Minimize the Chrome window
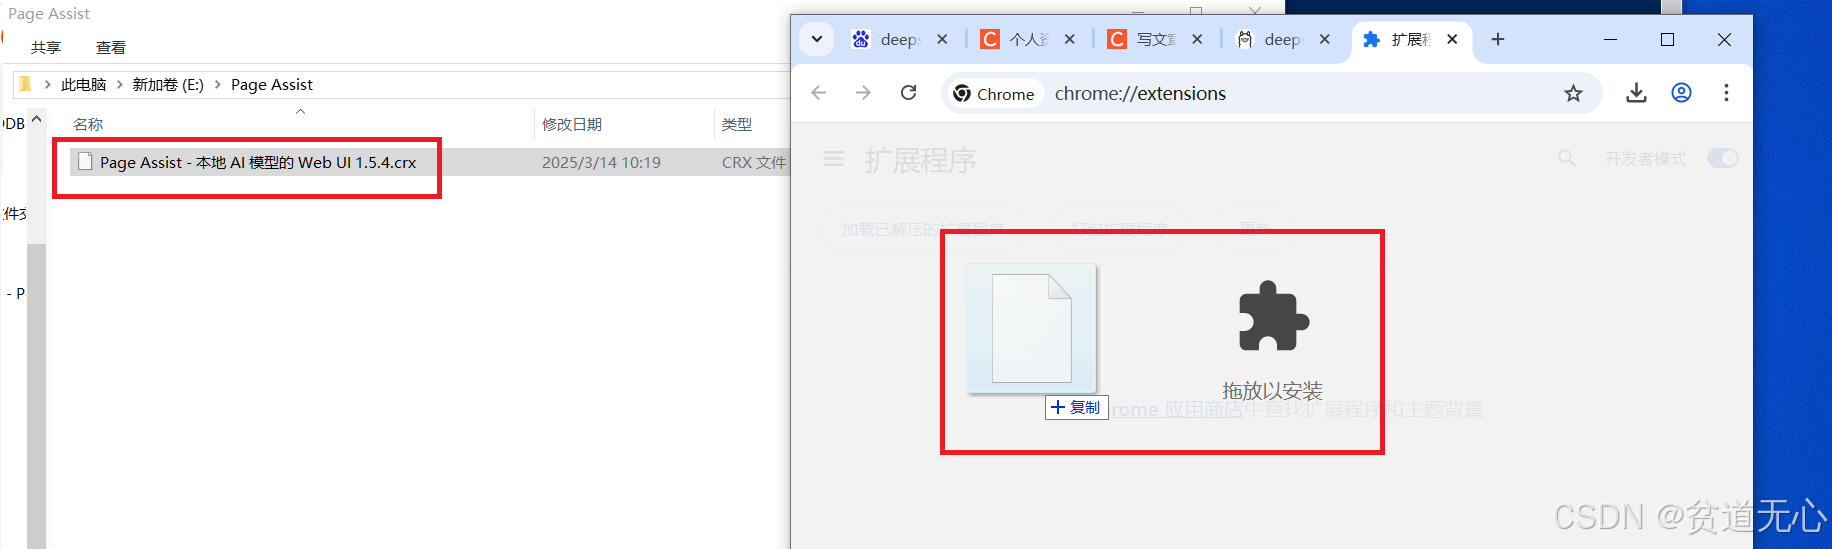 coord(1610,39)
